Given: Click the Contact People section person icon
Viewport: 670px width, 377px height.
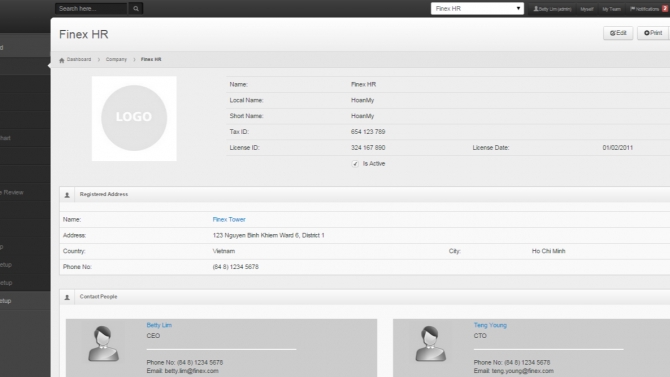Looking at the screenshot, I should click(x=67, y=297).
